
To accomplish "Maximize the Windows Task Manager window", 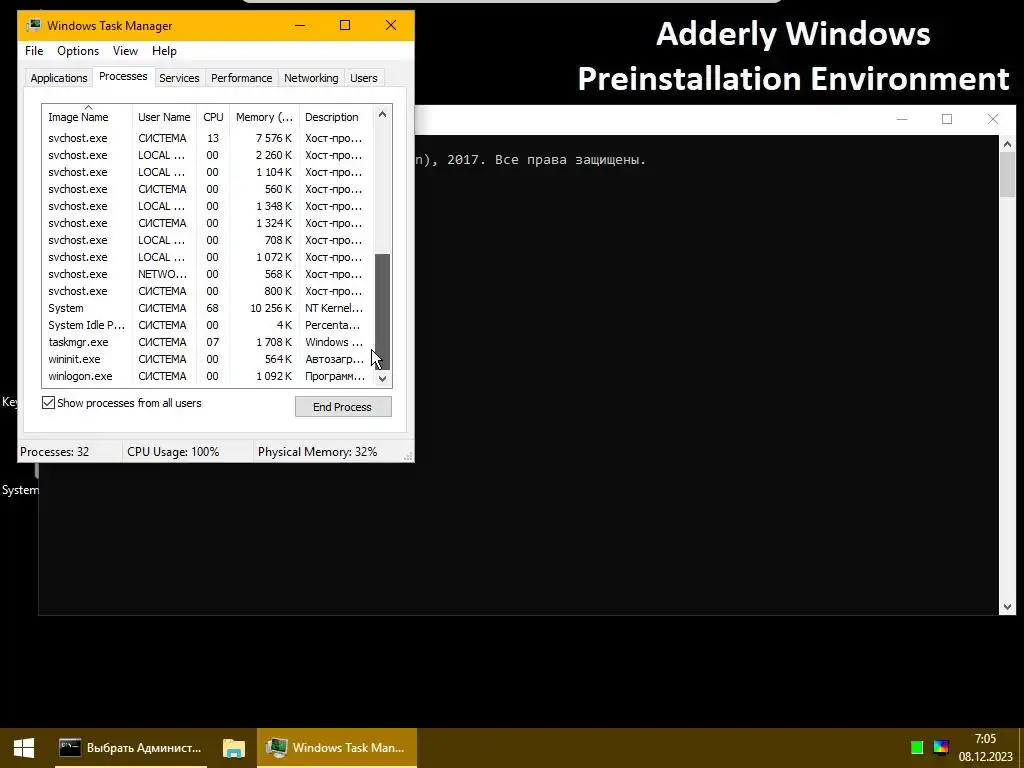I will pyautogui.click(x=345, y=25).
